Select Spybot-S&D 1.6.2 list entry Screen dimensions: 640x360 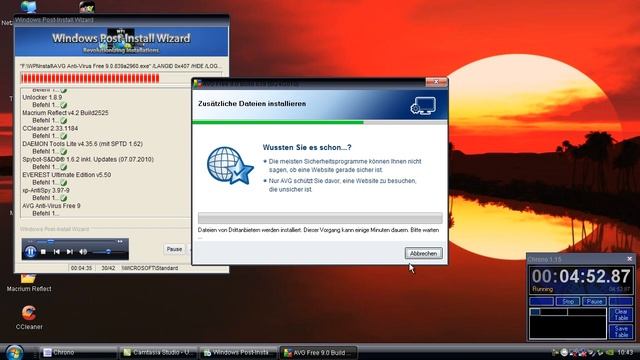(88, 159)
